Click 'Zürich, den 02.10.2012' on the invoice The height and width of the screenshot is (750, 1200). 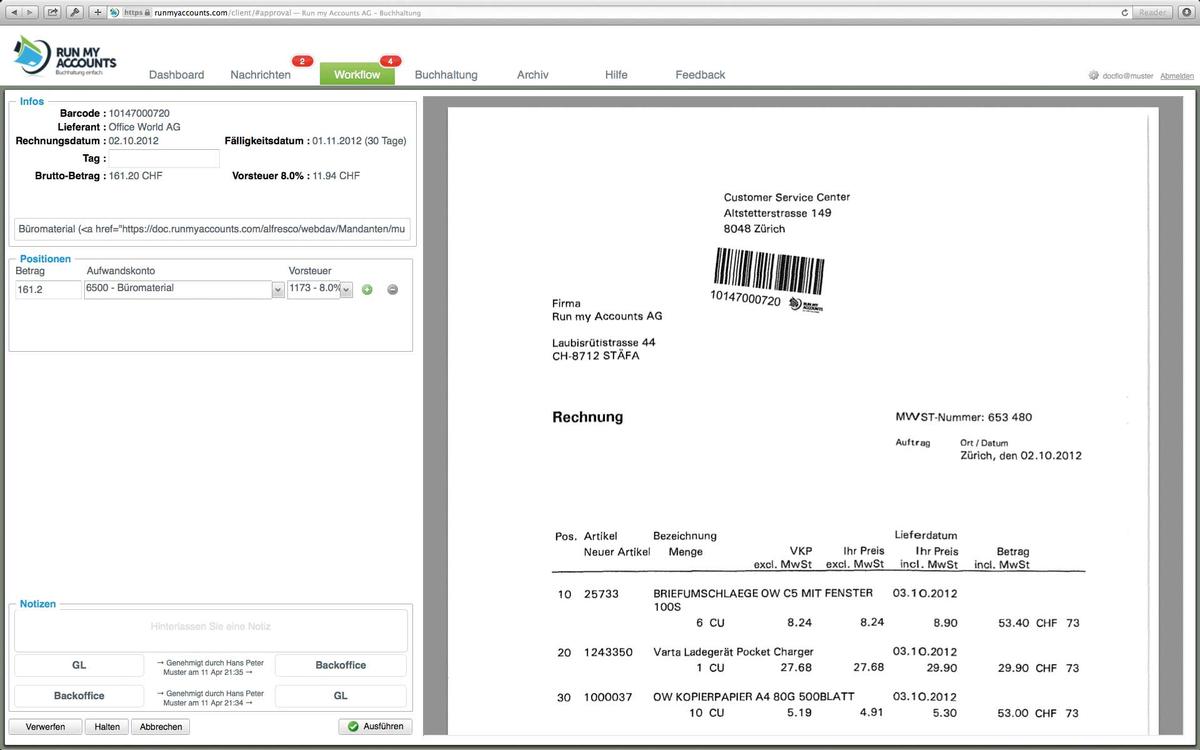(1021, 455)
